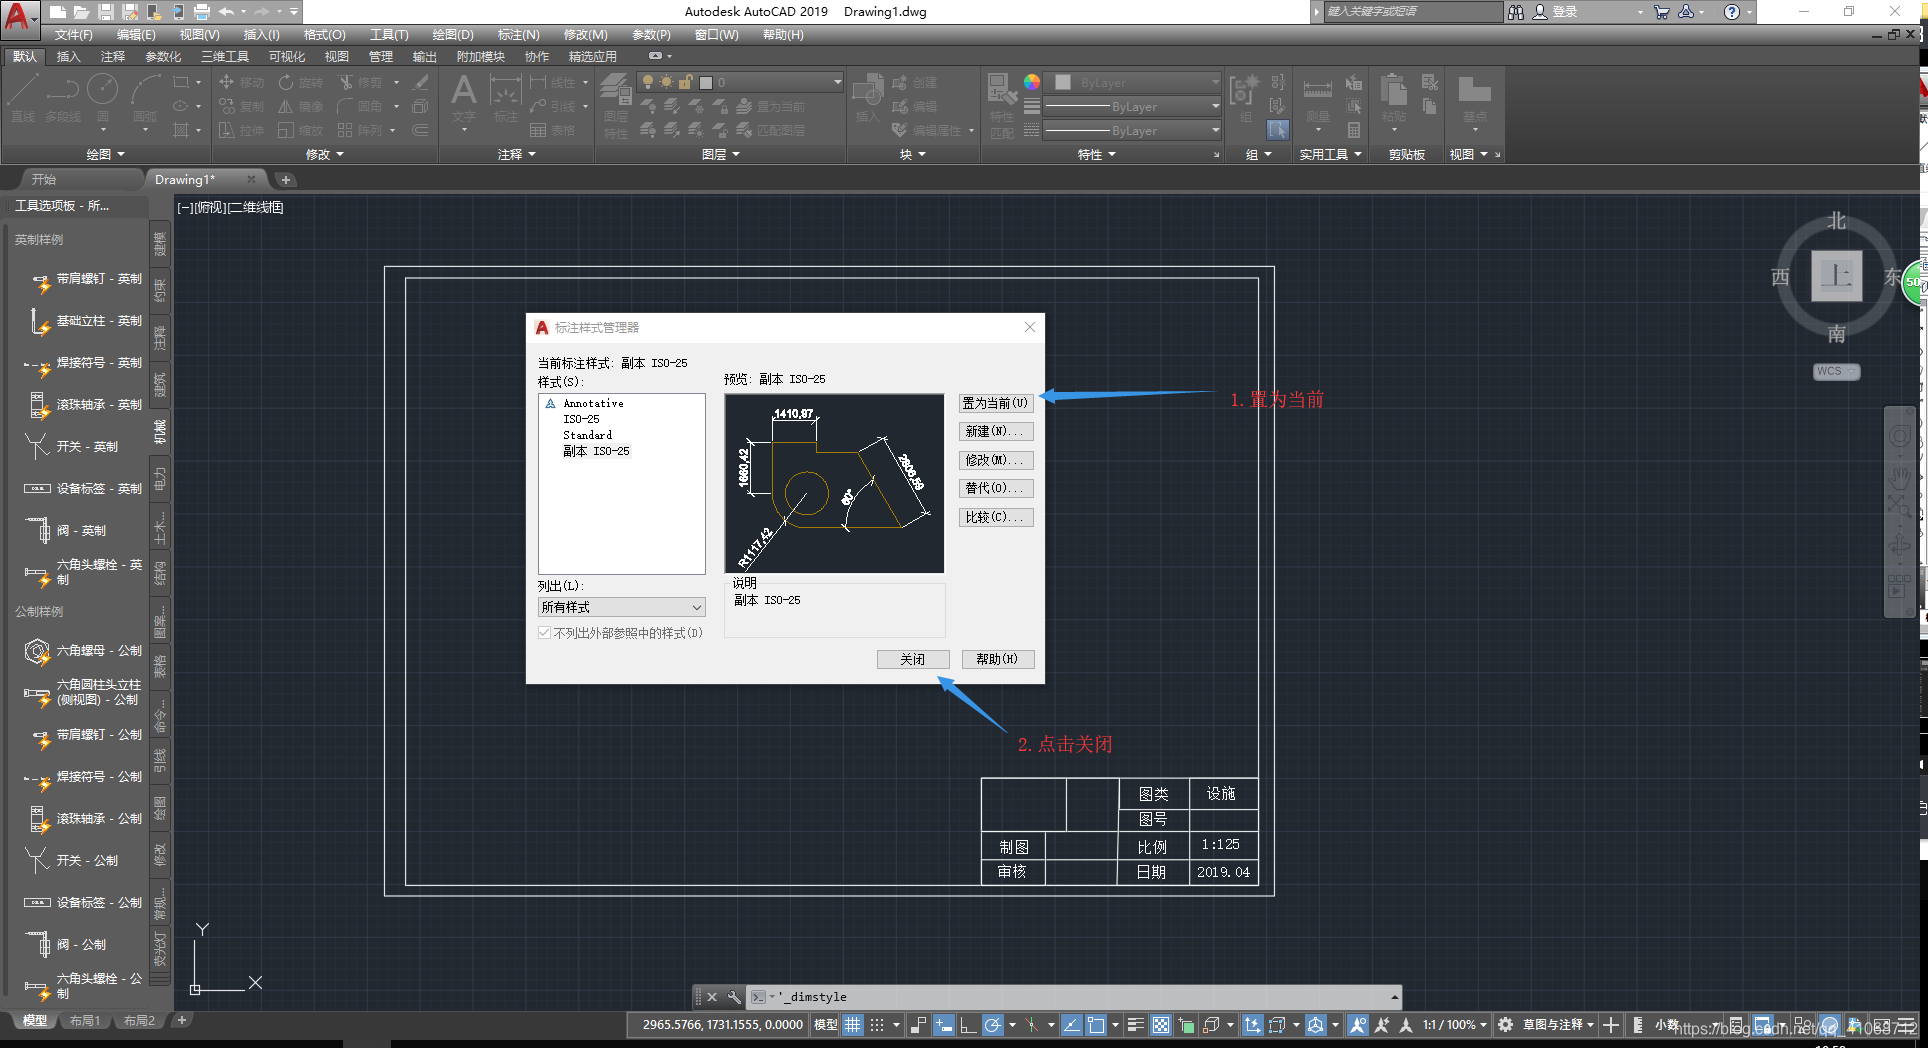Open Layer Properties (图层特性) manager
This screenshot has width=1928, height=1048.
616,106
